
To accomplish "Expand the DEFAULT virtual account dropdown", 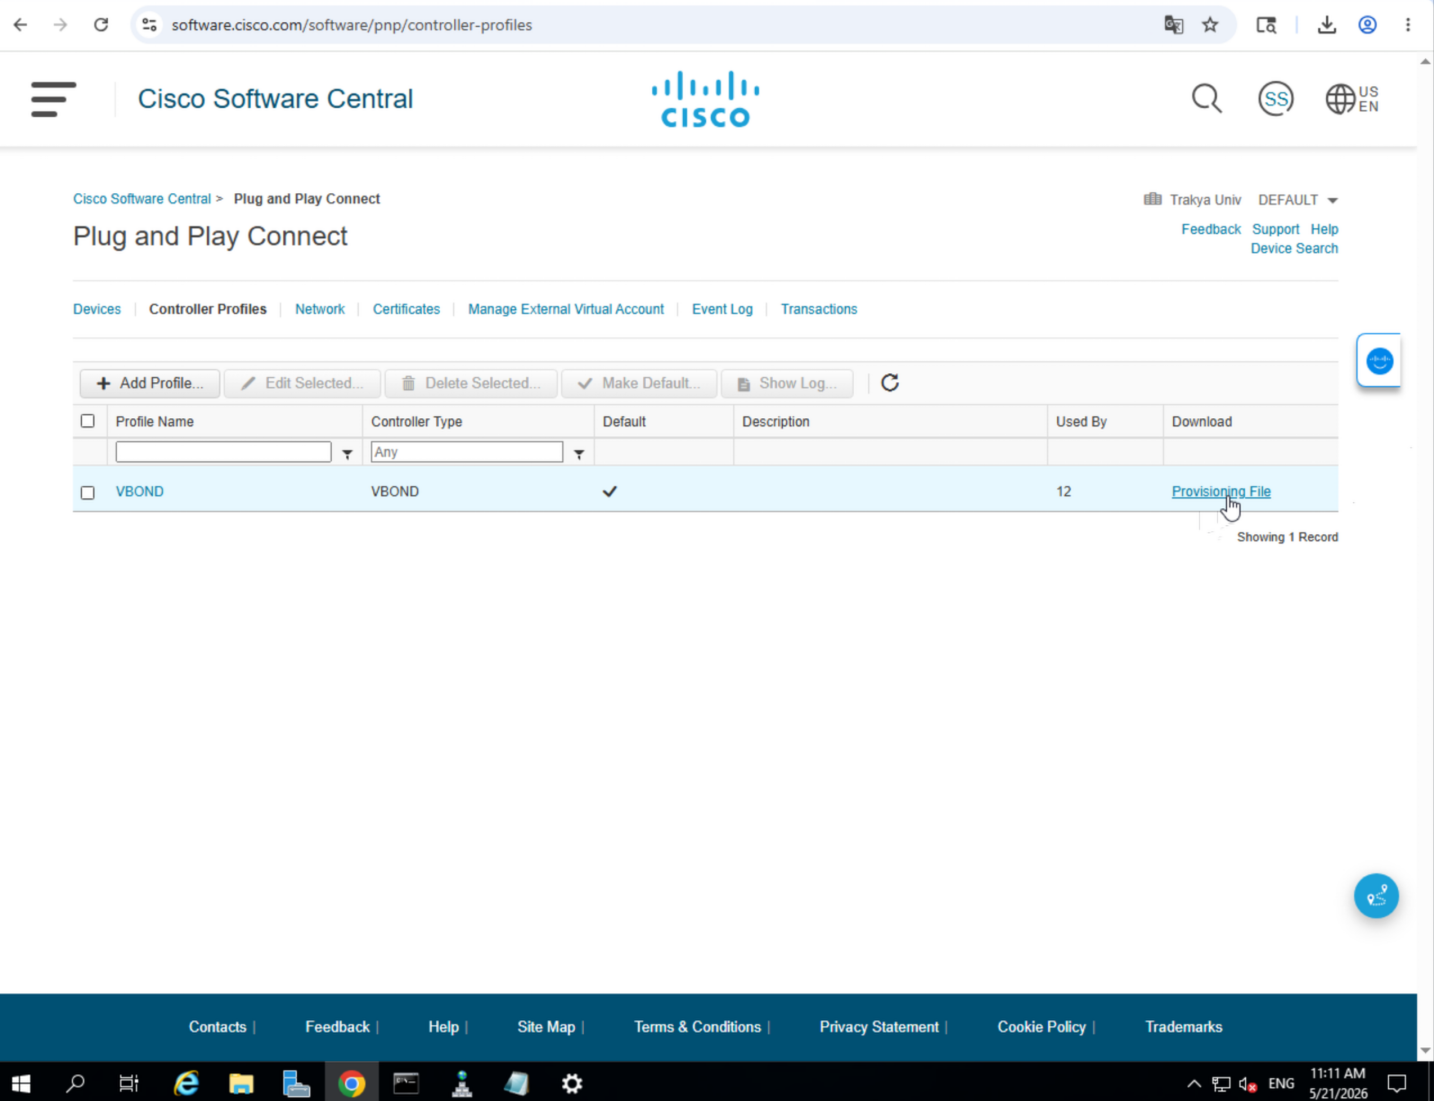I will tap(1298, 200).
